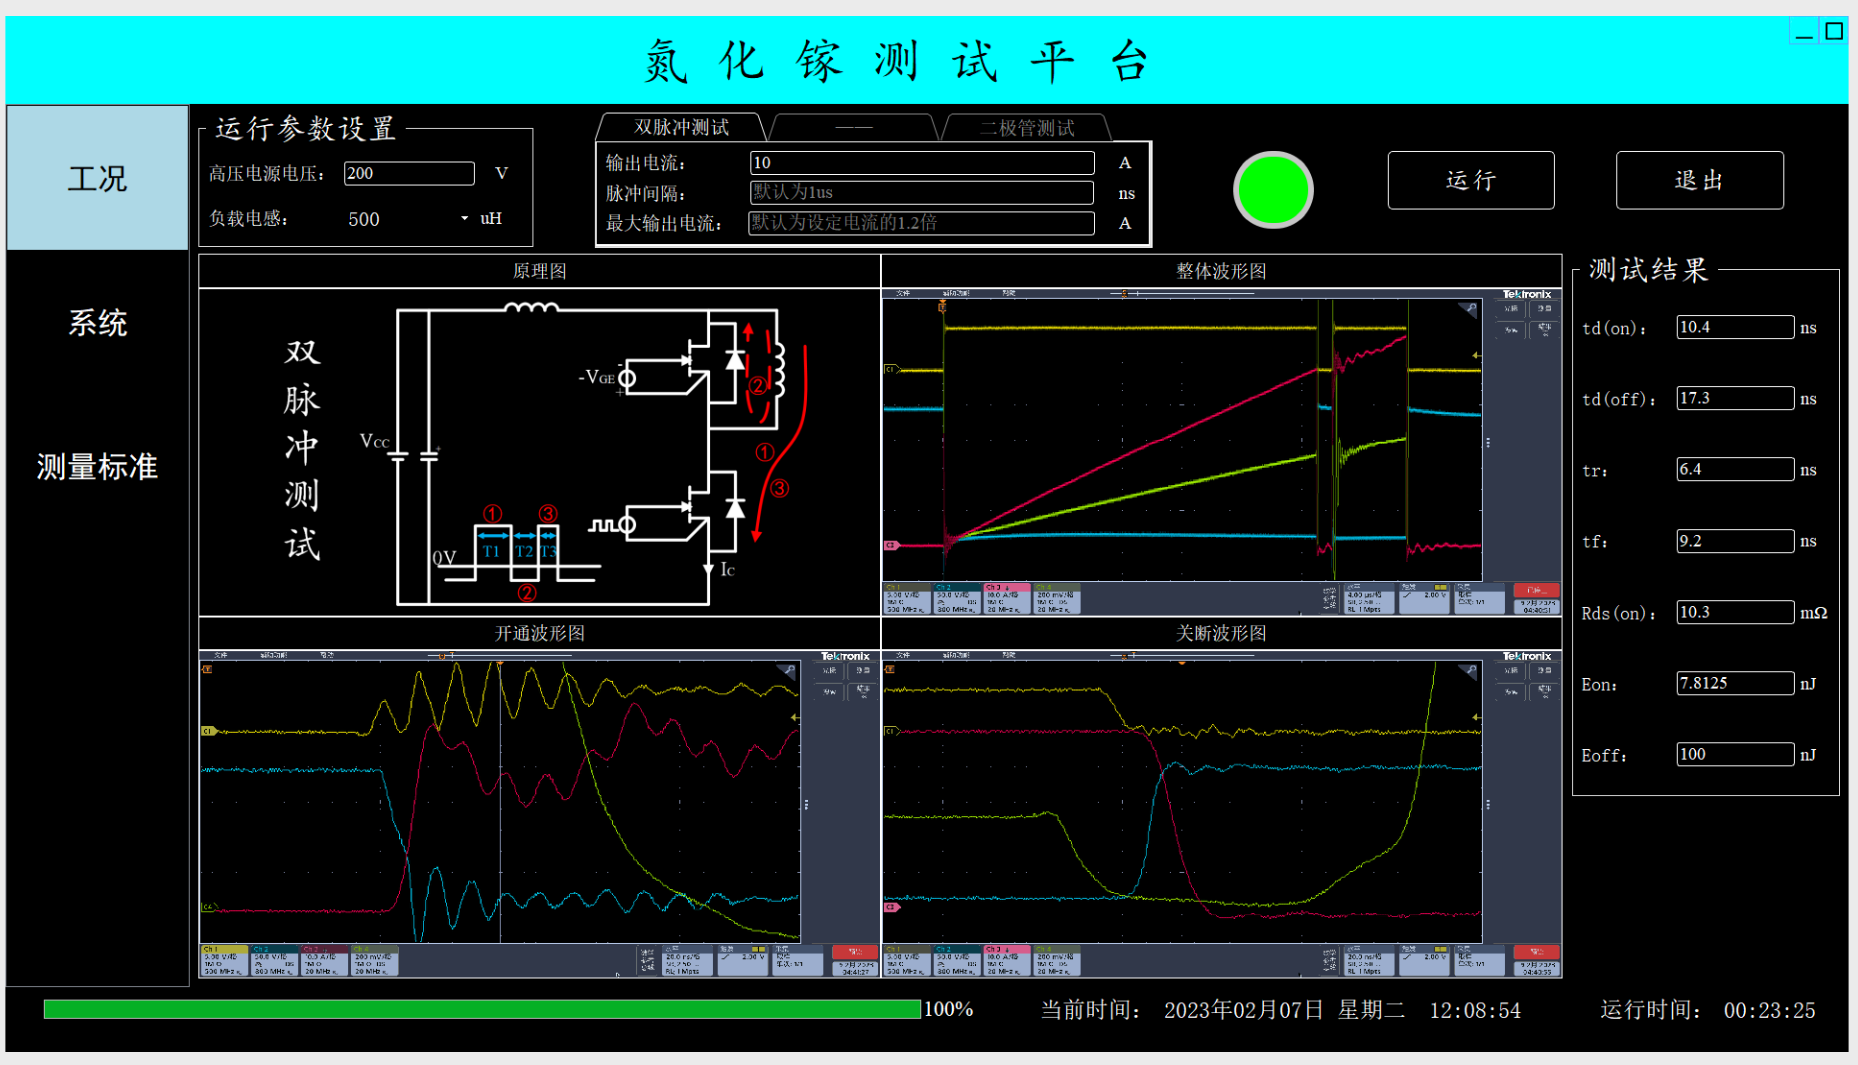Open the 负载电感 dropdown arrow
The image size is (1858, 1065).
(464, 218)
